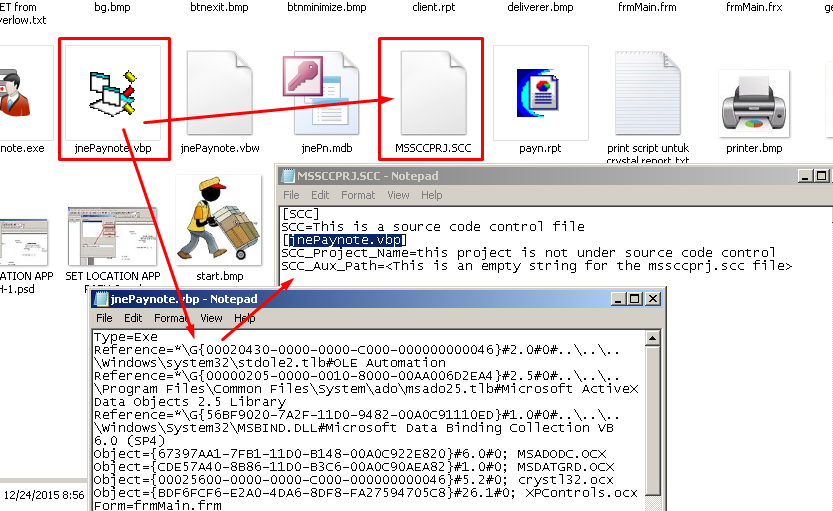Select the SET LOCATION APP image thumbnail
The image size is (833, 511).
[113, 236]
